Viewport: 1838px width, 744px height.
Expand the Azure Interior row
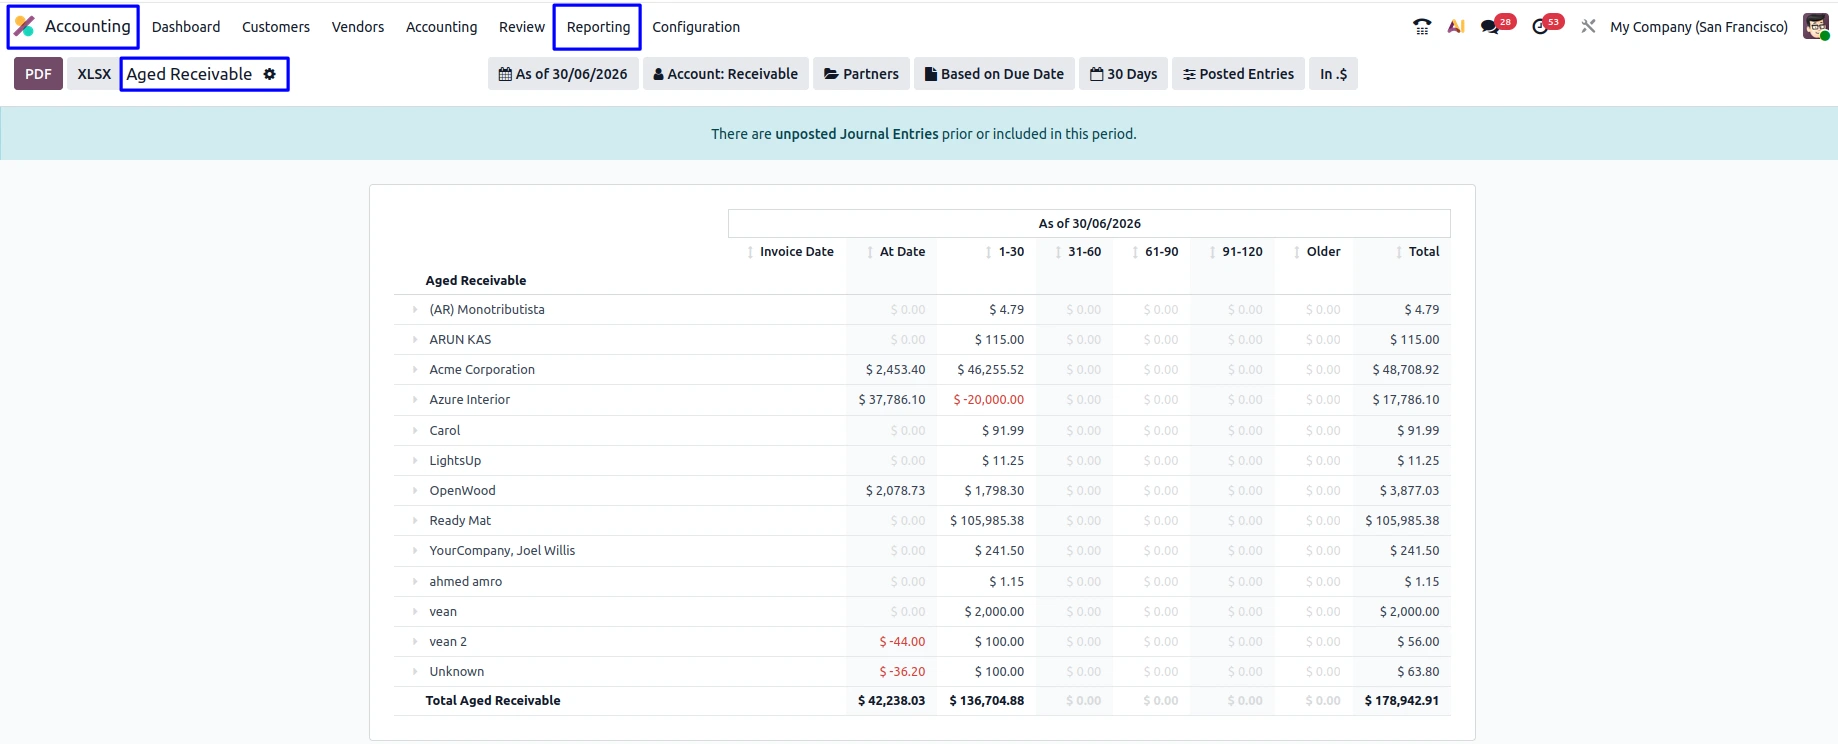(x=415, y=400)
